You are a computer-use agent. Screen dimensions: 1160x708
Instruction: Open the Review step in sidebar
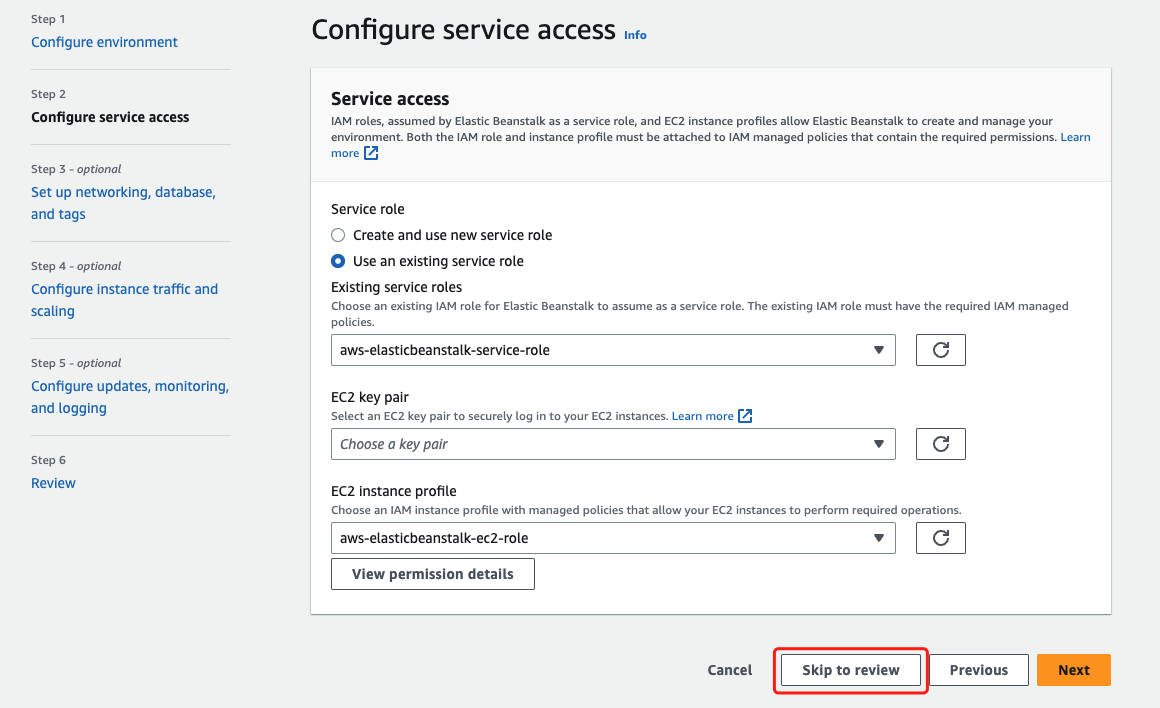click(53, 483)
